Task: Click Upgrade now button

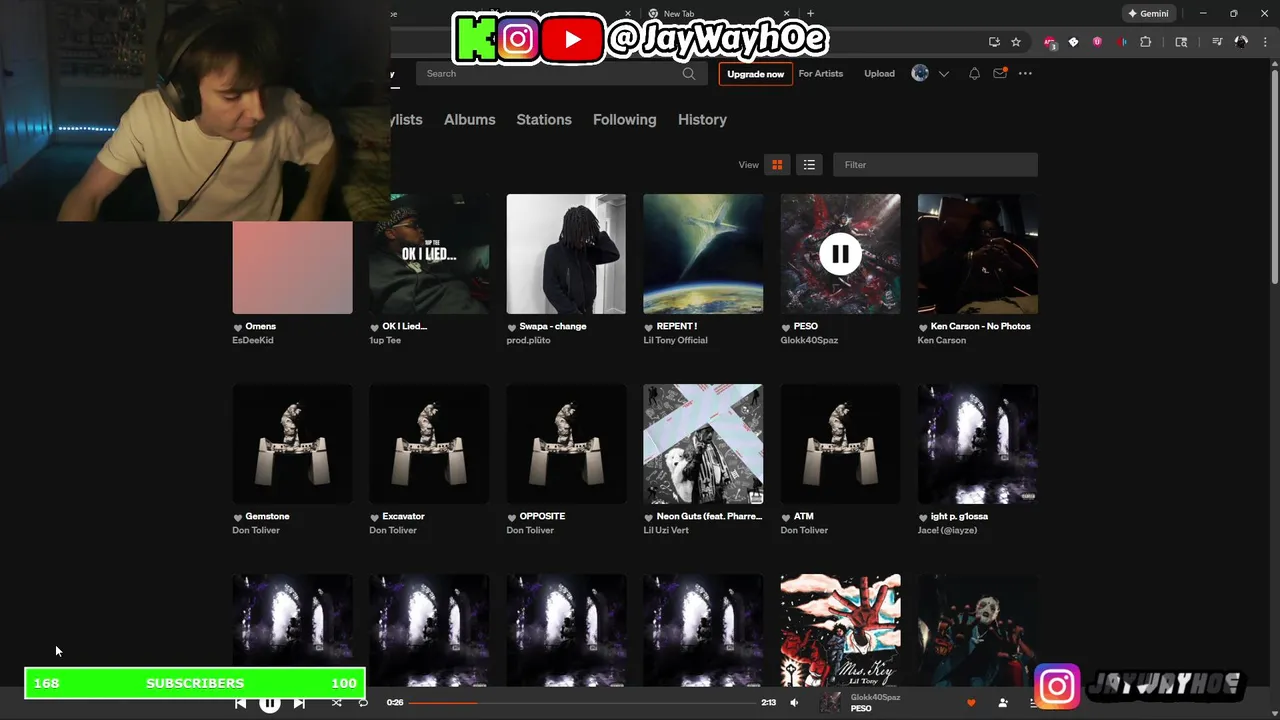Action: (755, 74)
